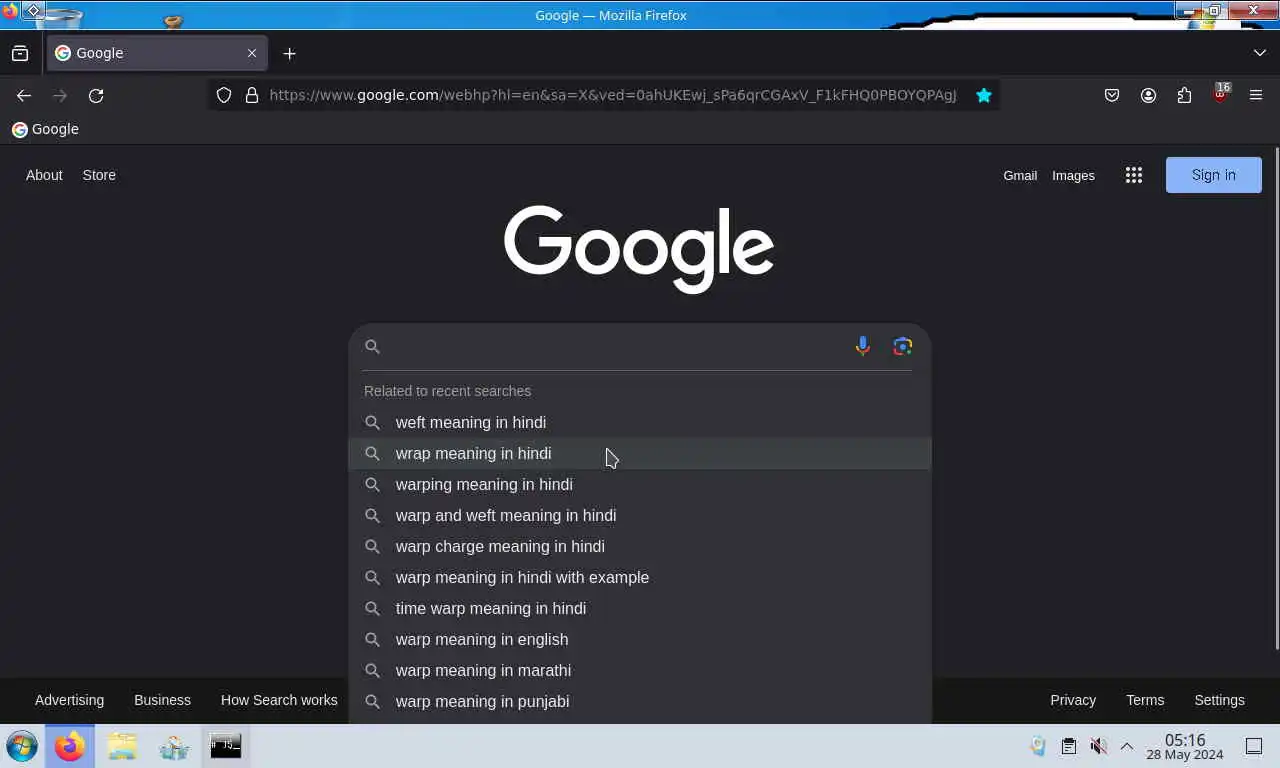Screen dimensions: 1280x768
Task: Save page to Pocket
Action: [x=1112, y=95]
